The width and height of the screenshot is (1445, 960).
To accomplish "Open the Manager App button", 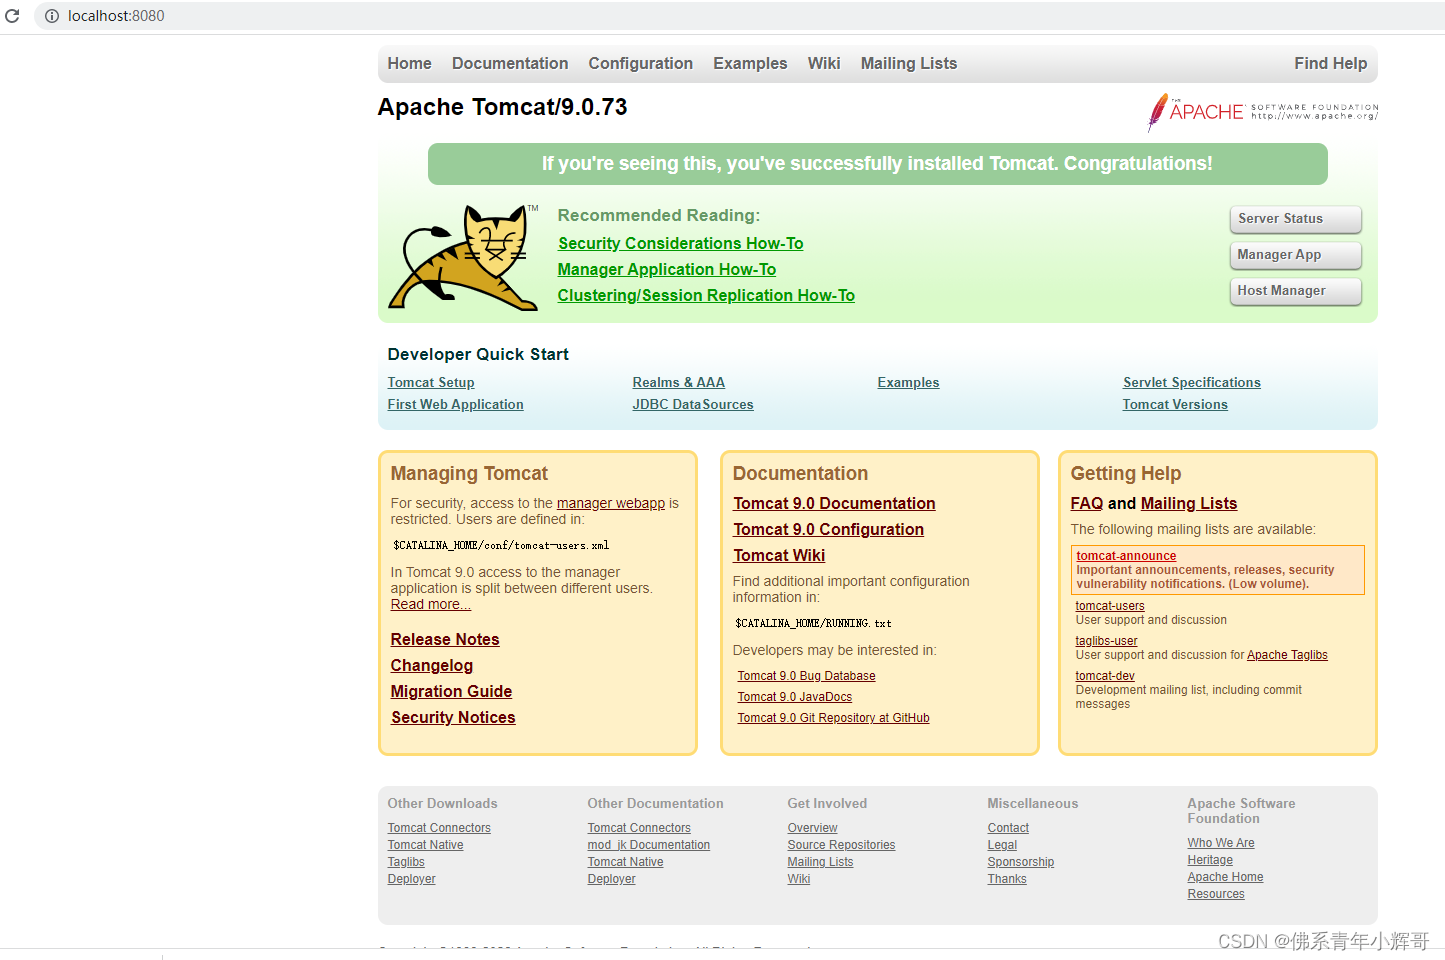I will tap(1295, 255).
